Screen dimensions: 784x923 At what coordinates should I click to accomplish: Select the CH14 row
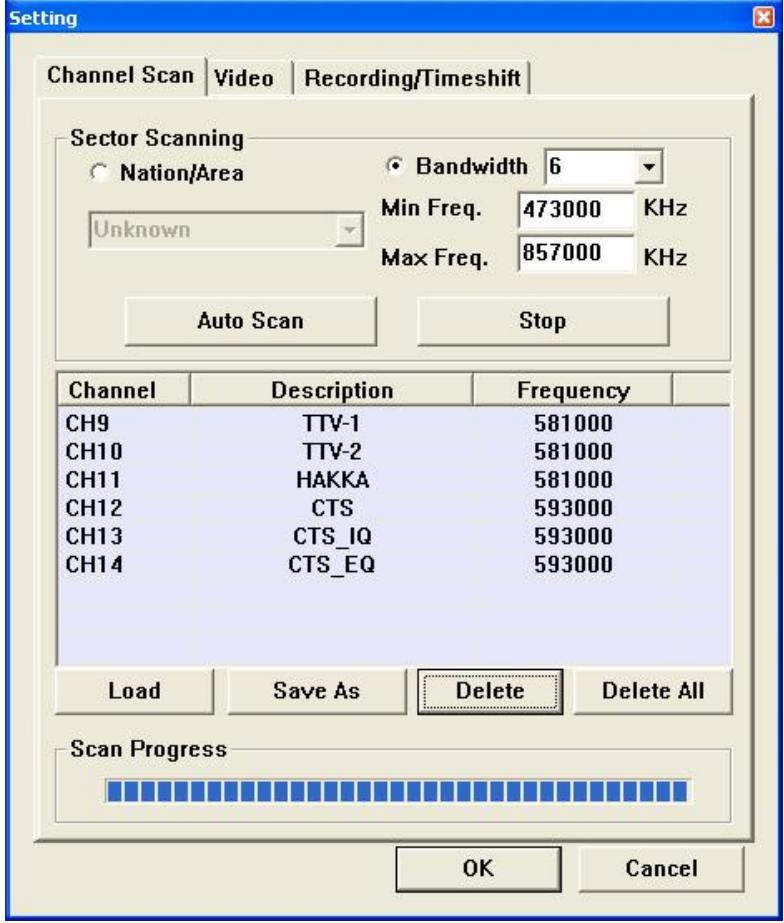394,565
